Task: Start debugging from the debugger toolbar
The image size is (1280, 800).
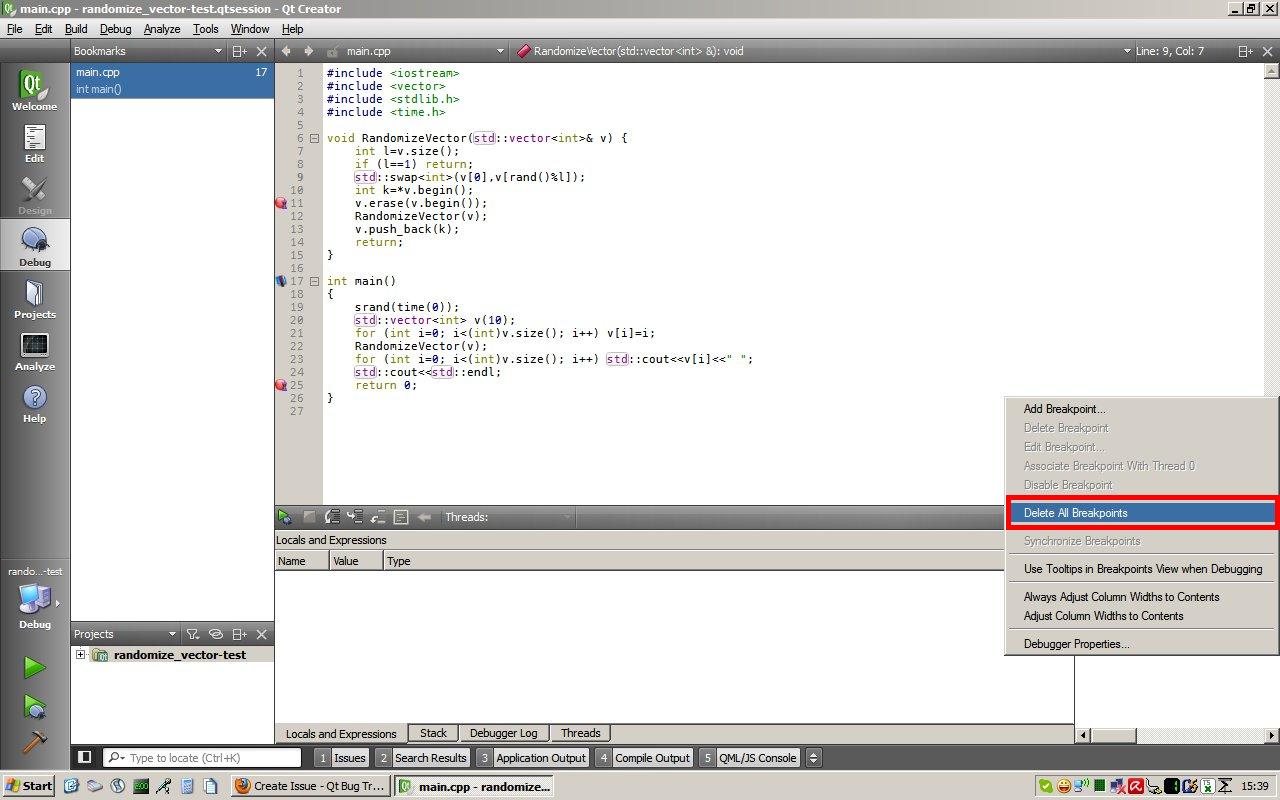Action: click(285, 517)
